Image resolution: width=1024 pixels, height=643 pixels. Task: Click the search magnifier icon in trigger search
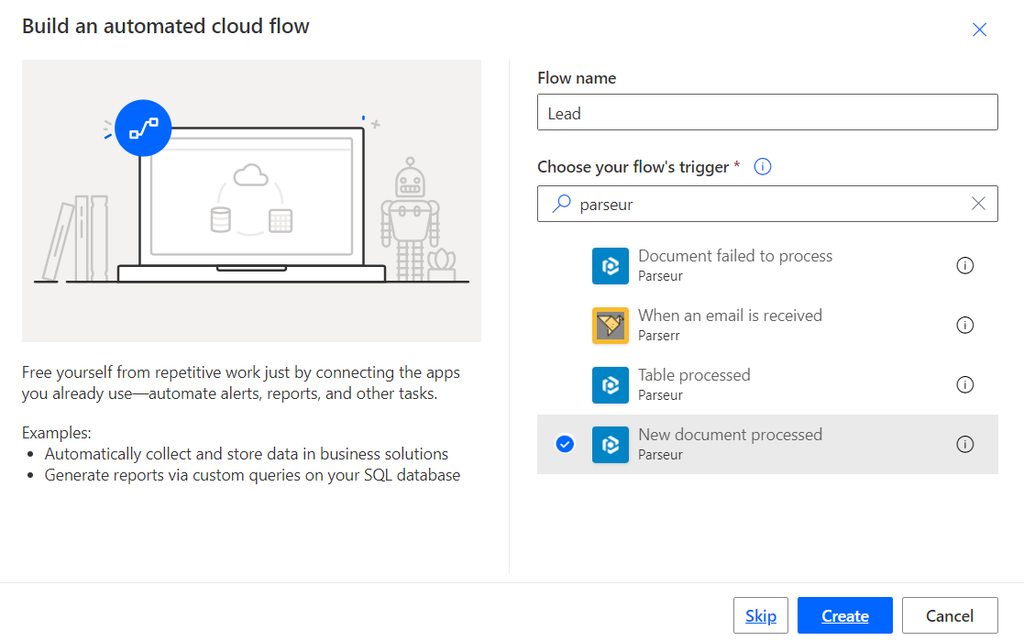[x=561, y=204]
